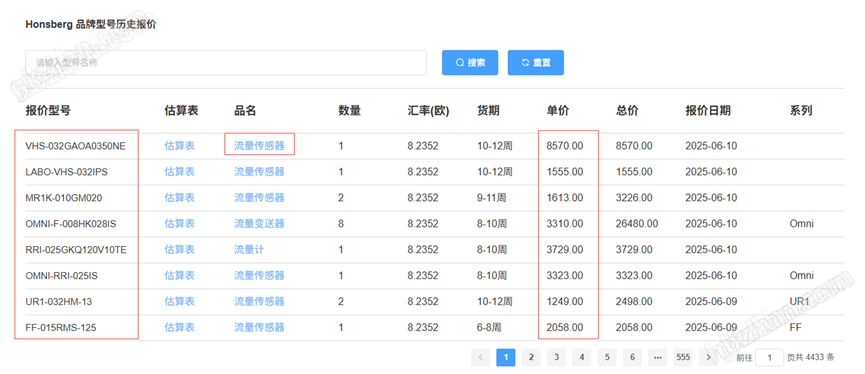The image size is (865, 374).
Task: Go to previous page arrow
Action: 480,357
